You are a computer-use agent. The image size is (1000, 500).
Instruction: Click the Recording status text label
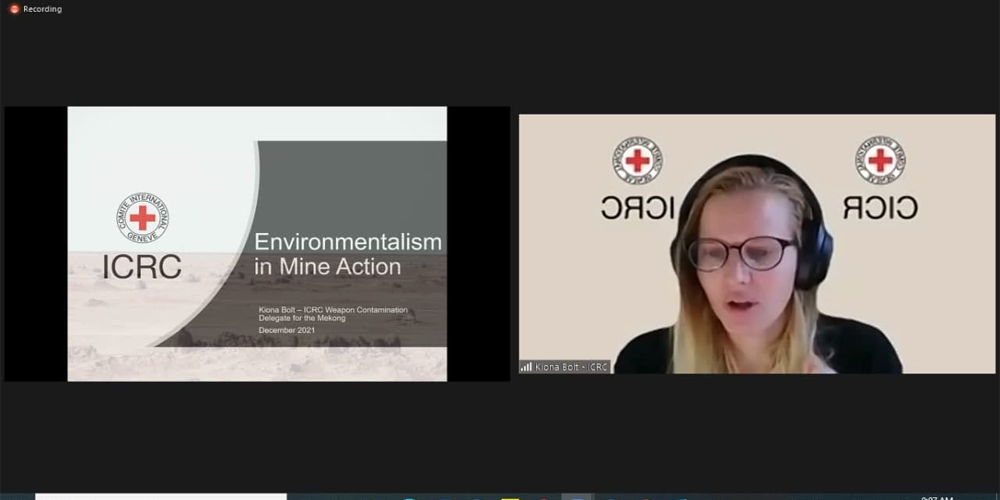click(42, 9)
